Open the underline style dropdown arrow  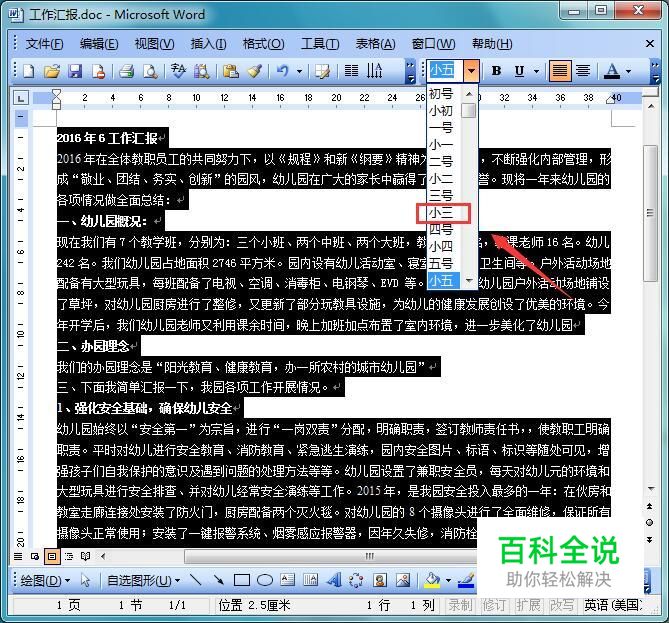tap(536, 71)
